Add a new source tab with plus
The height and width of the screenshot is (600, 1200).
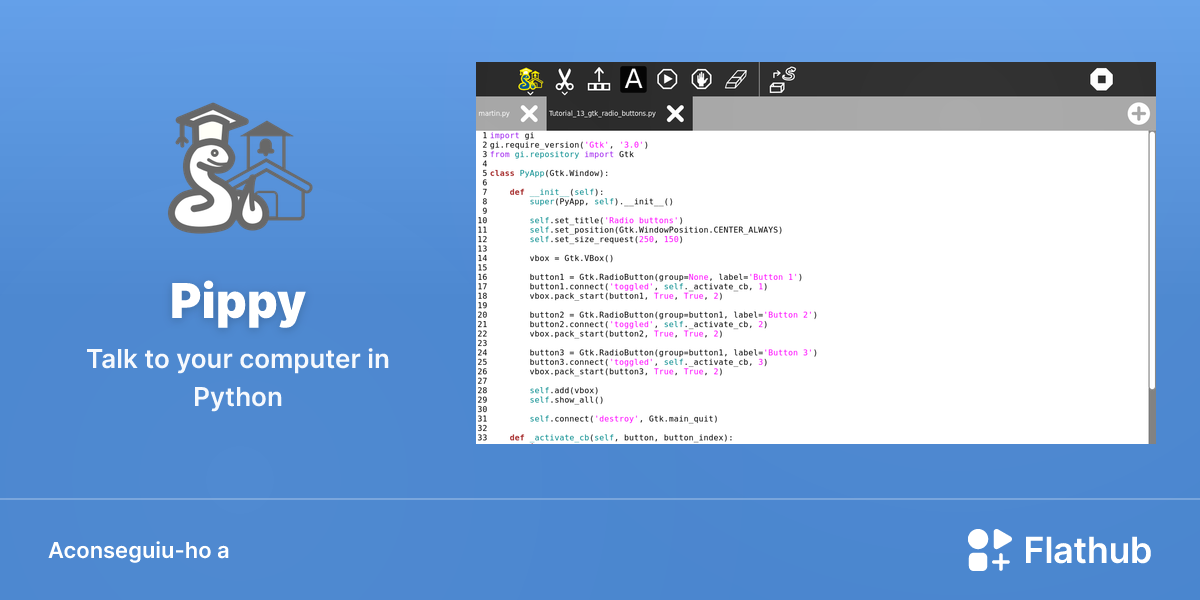pyautogui.click(x=1138, y=113)
